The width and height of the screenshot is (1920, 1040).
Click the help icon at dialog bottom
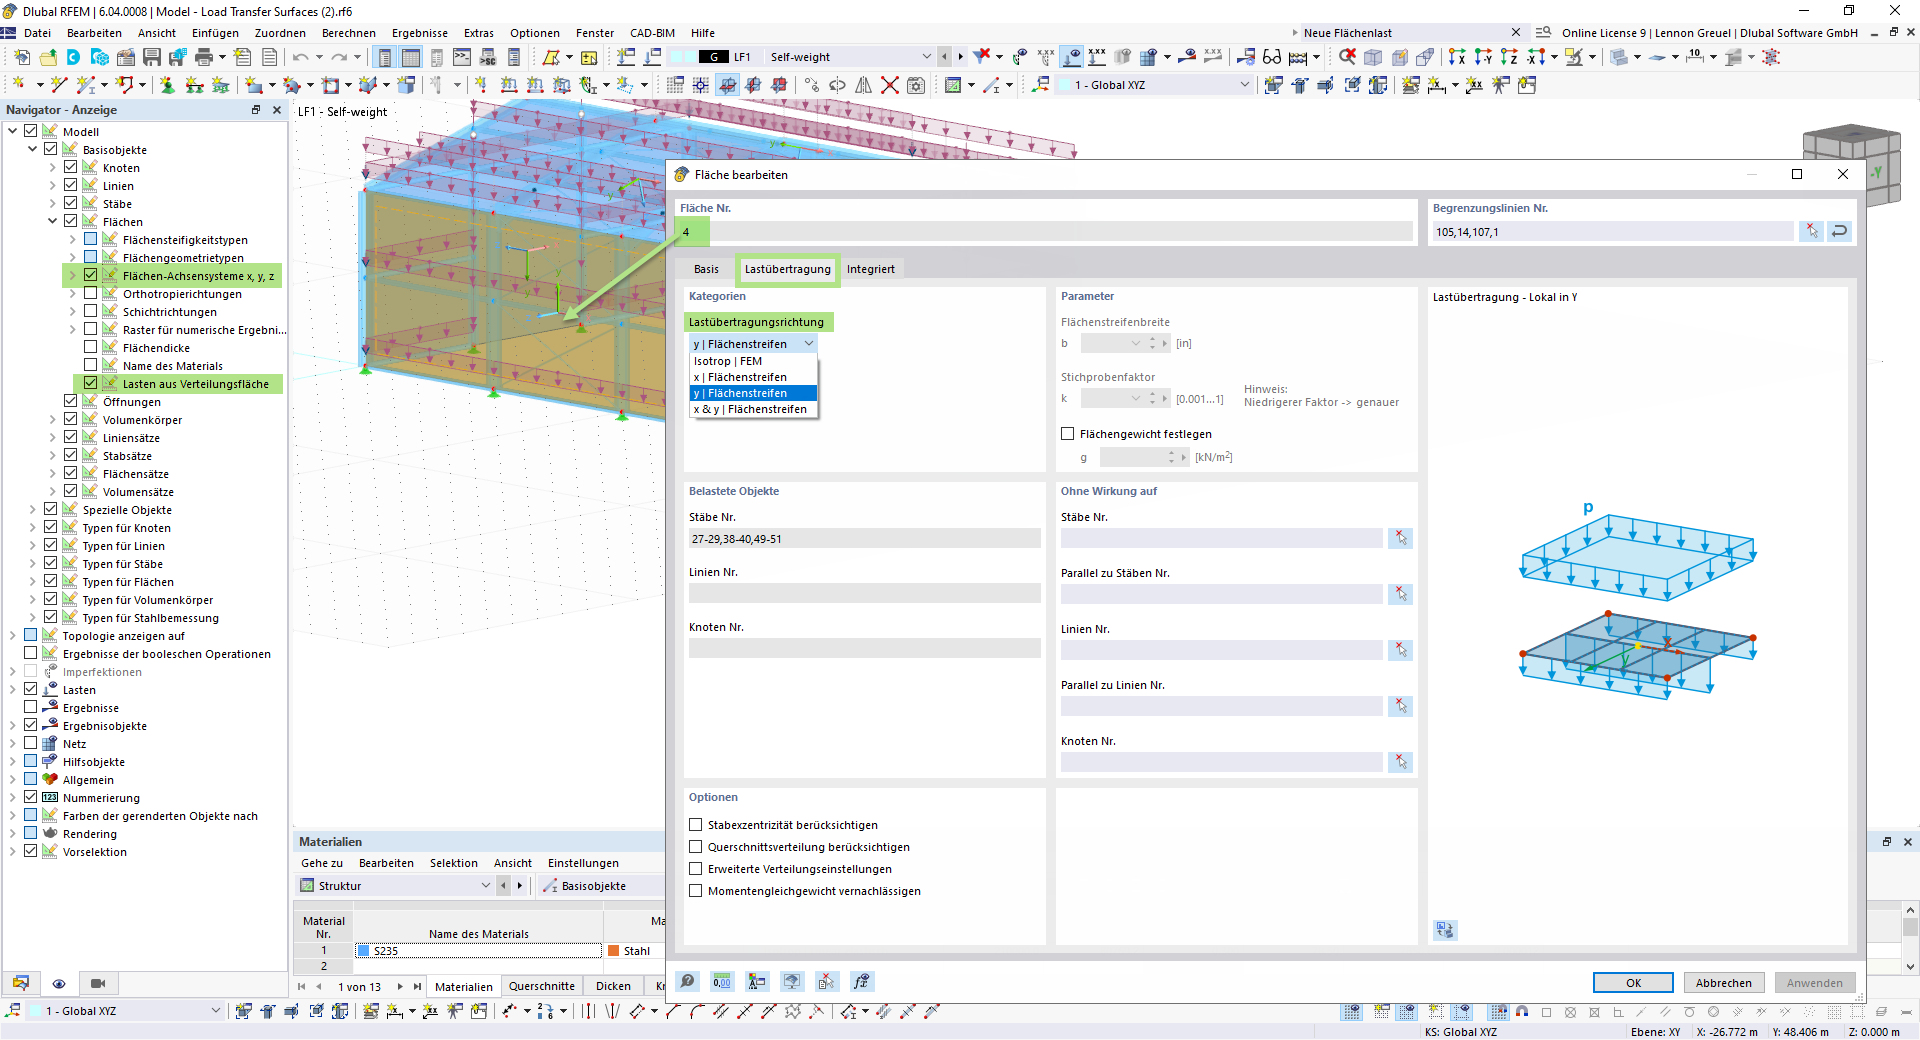pos(687,982)
